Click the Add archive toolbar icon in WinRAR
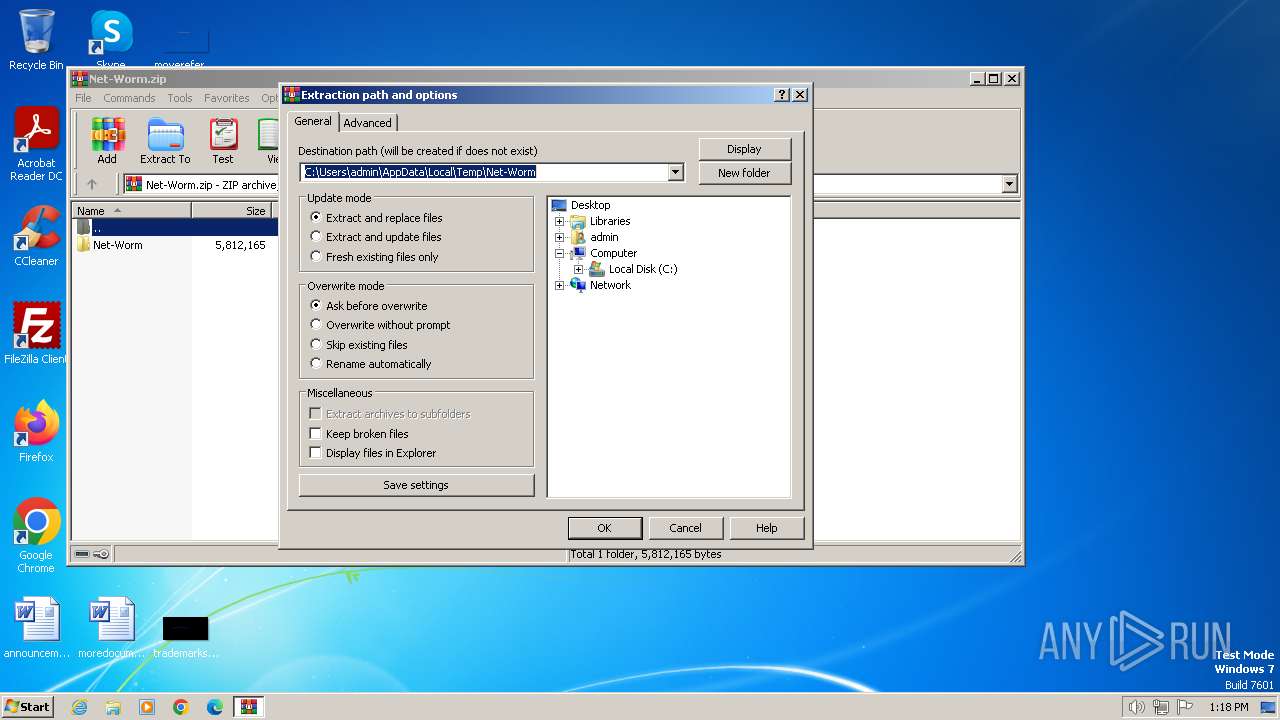The image size is (1280, 720). pyautogui.click(x=107, y=141)
